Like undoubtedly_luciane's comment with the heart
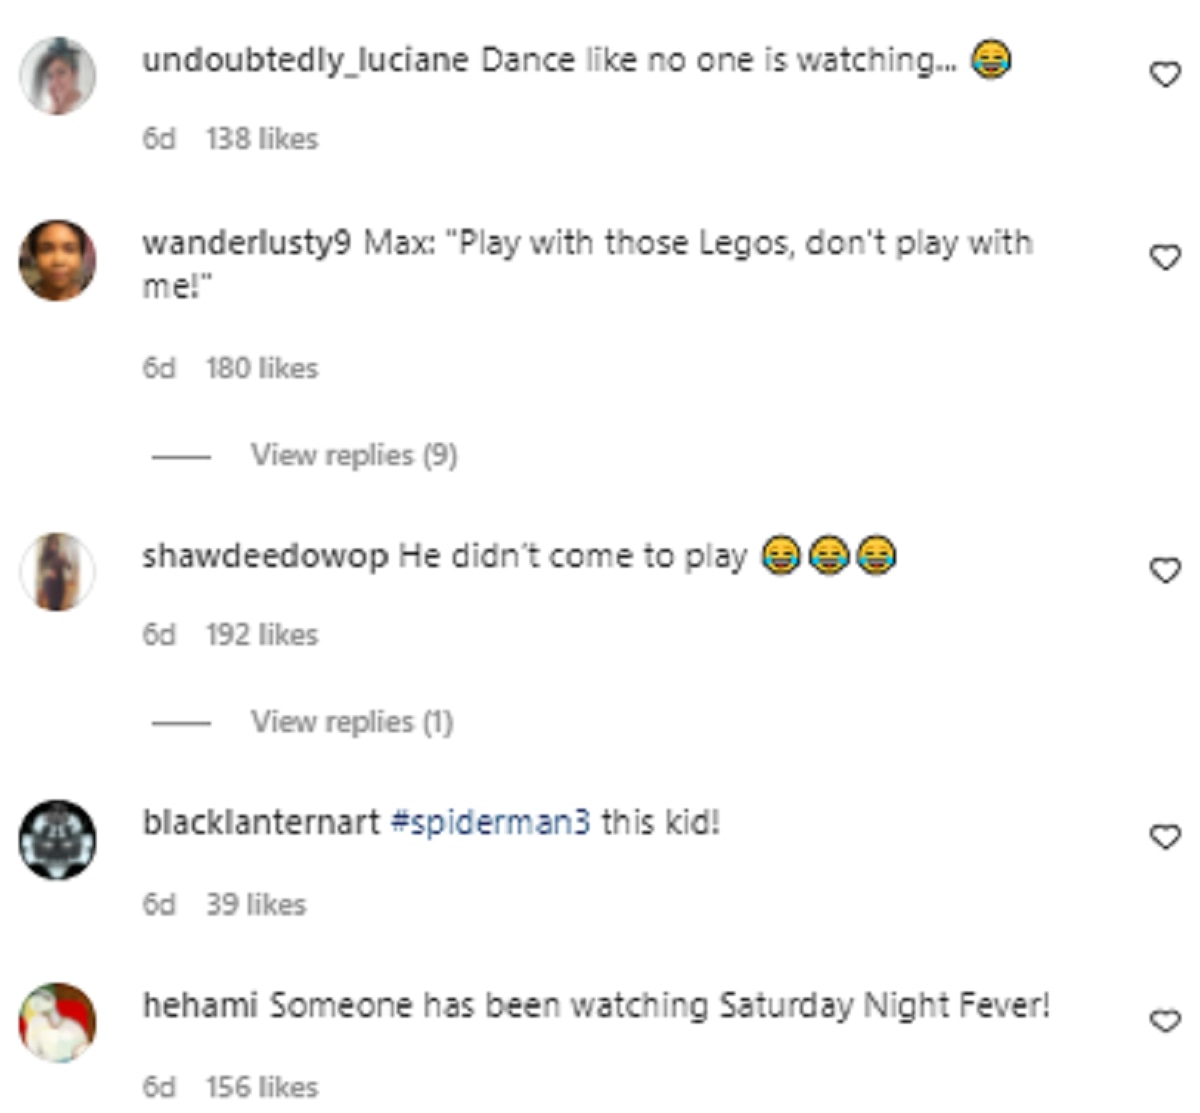 pos(1165,75)
